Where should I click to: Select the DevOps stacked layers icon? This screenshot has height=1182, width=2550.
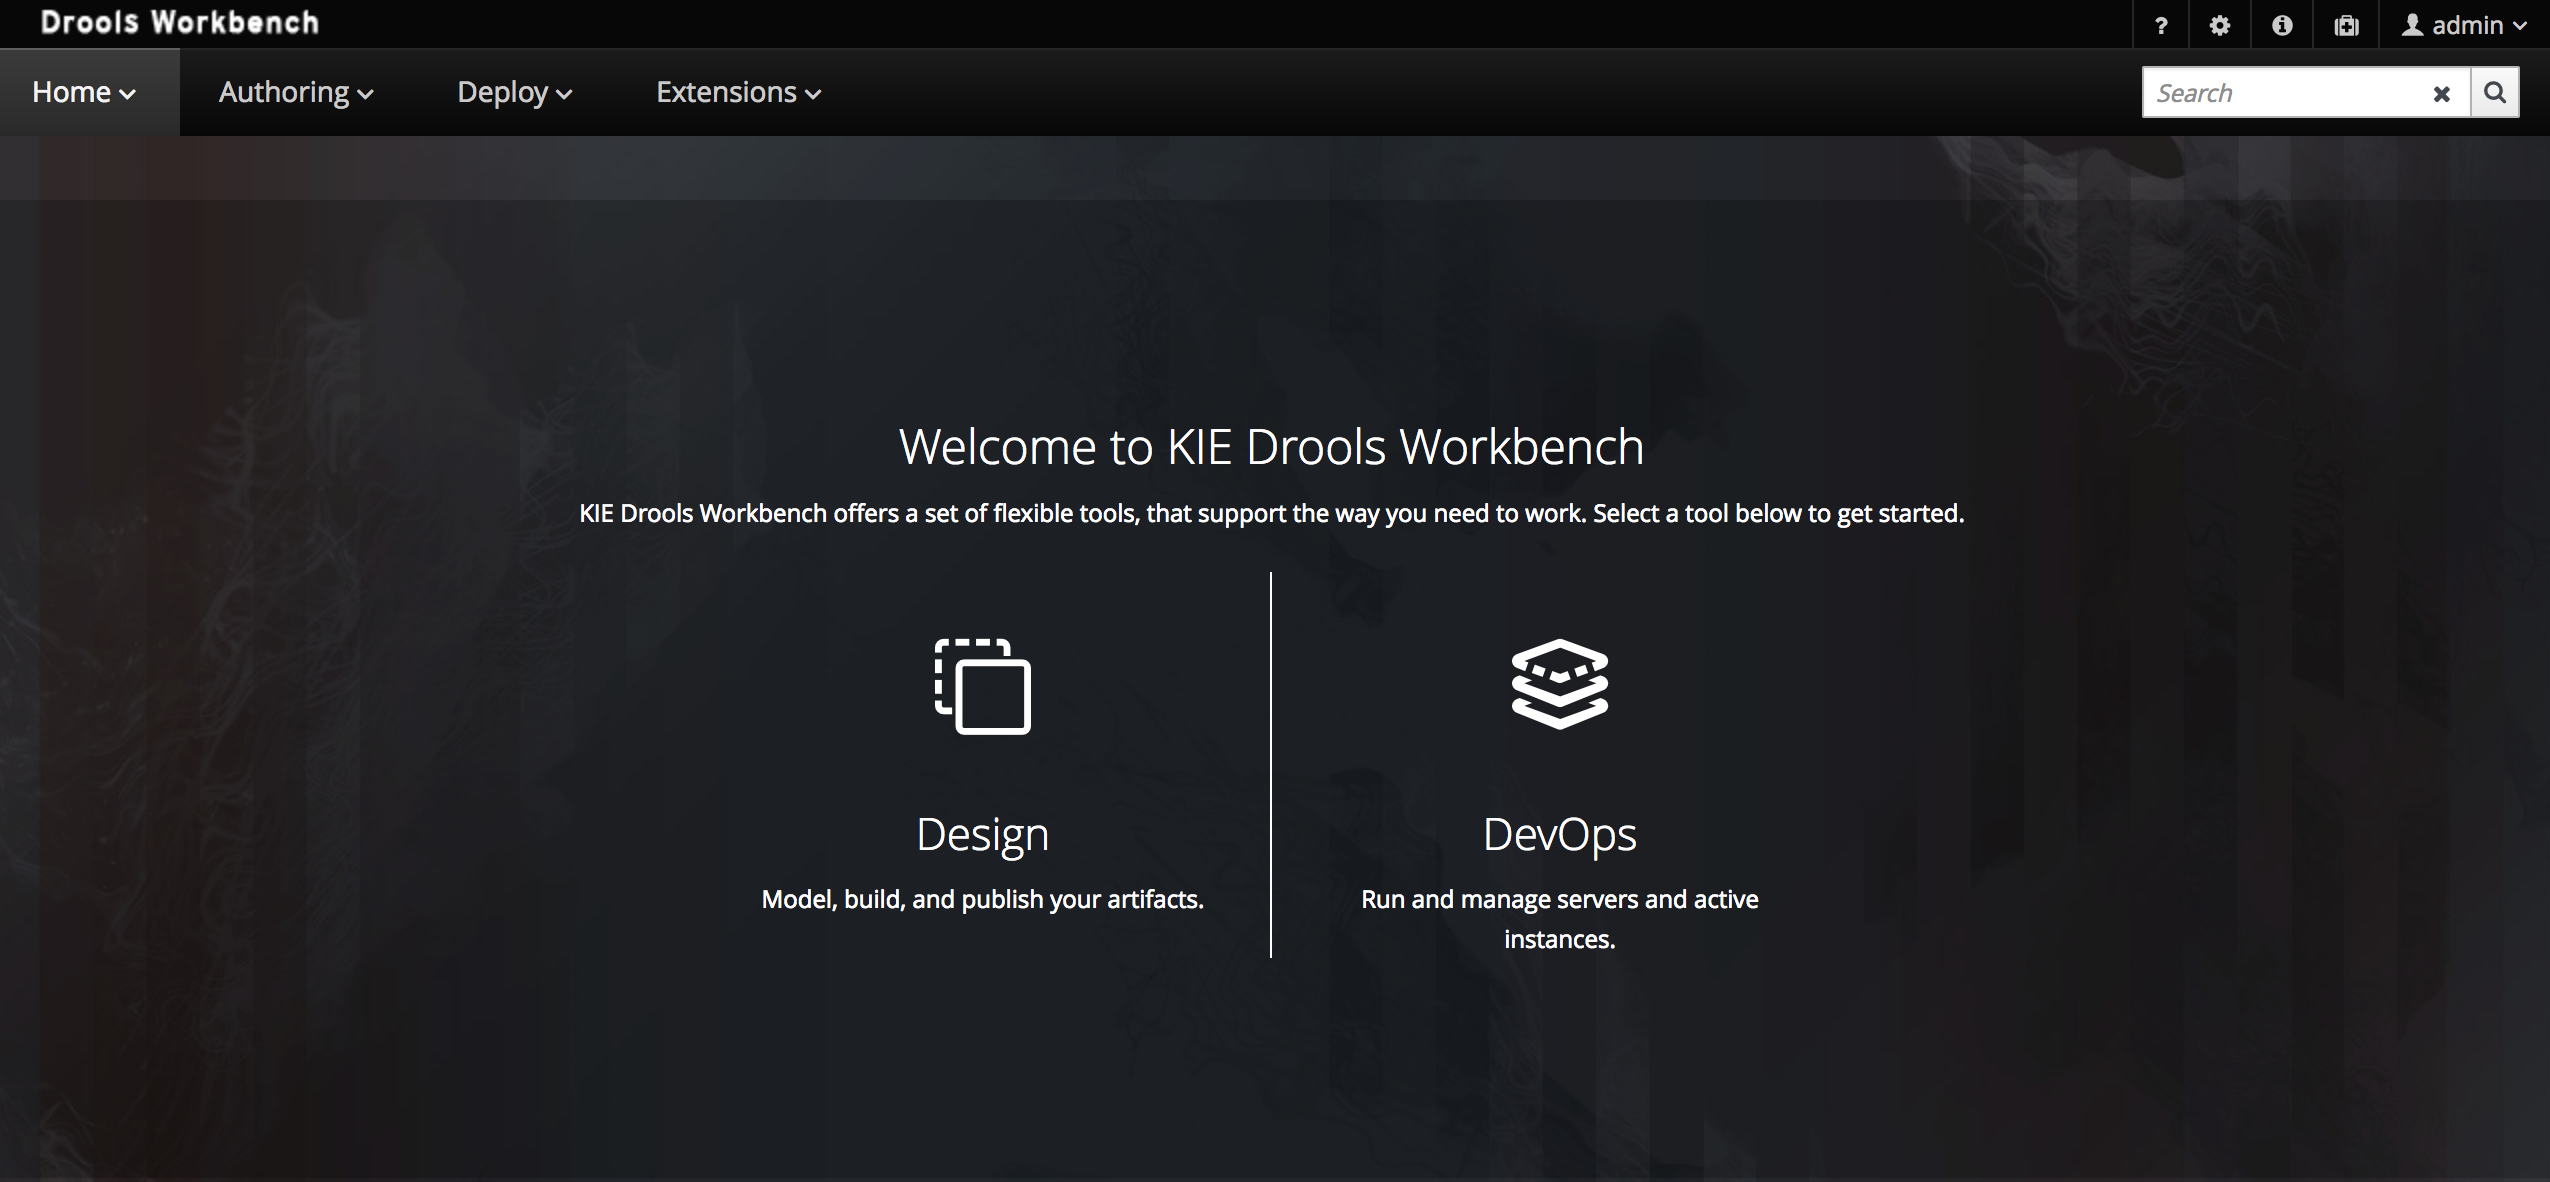point(1560,686)
